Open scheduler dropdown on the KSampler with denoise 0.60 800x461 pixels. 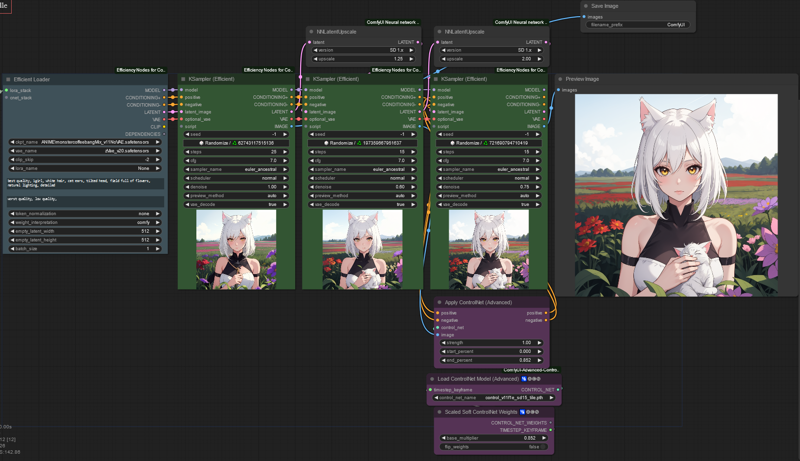[362, 178]
